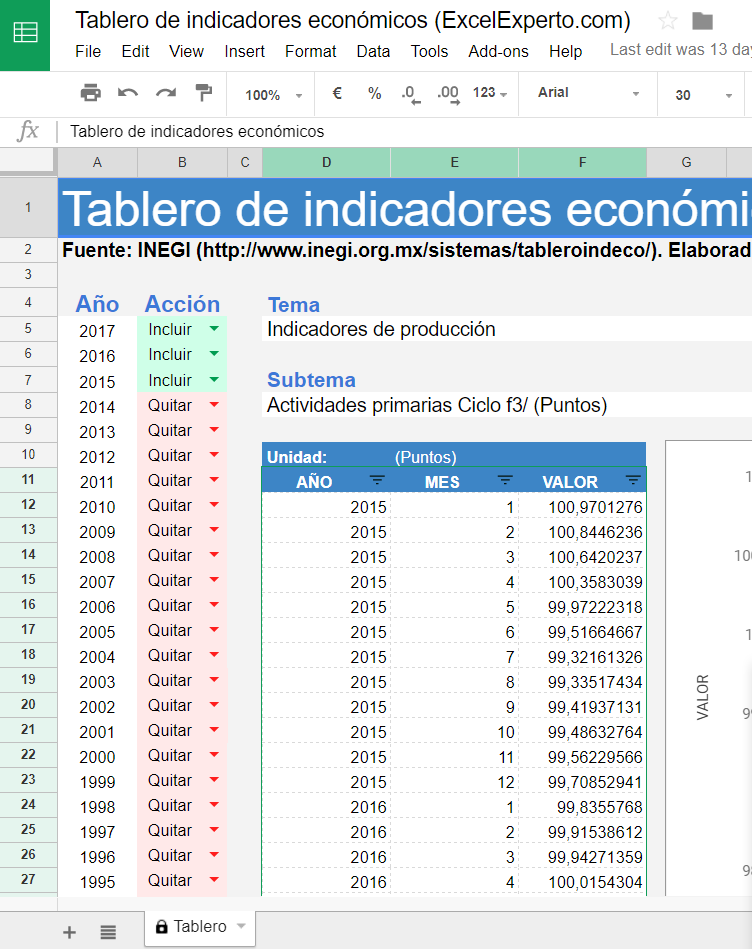Open the Insert menu

[244, 51]
